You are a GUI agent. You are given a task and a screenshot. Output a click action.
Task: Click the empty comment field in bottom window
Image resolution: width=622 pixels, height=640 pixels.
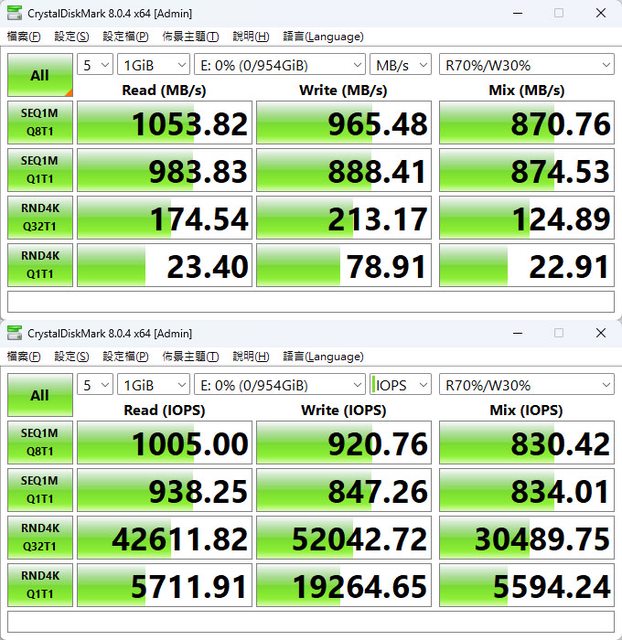pos(311,622)
